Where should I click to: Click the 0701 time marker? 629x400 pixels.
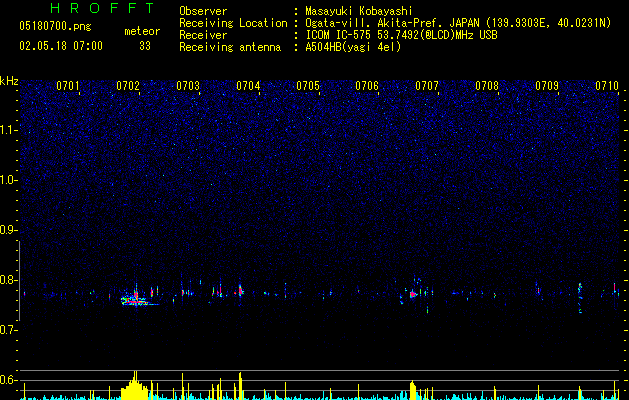68,86
